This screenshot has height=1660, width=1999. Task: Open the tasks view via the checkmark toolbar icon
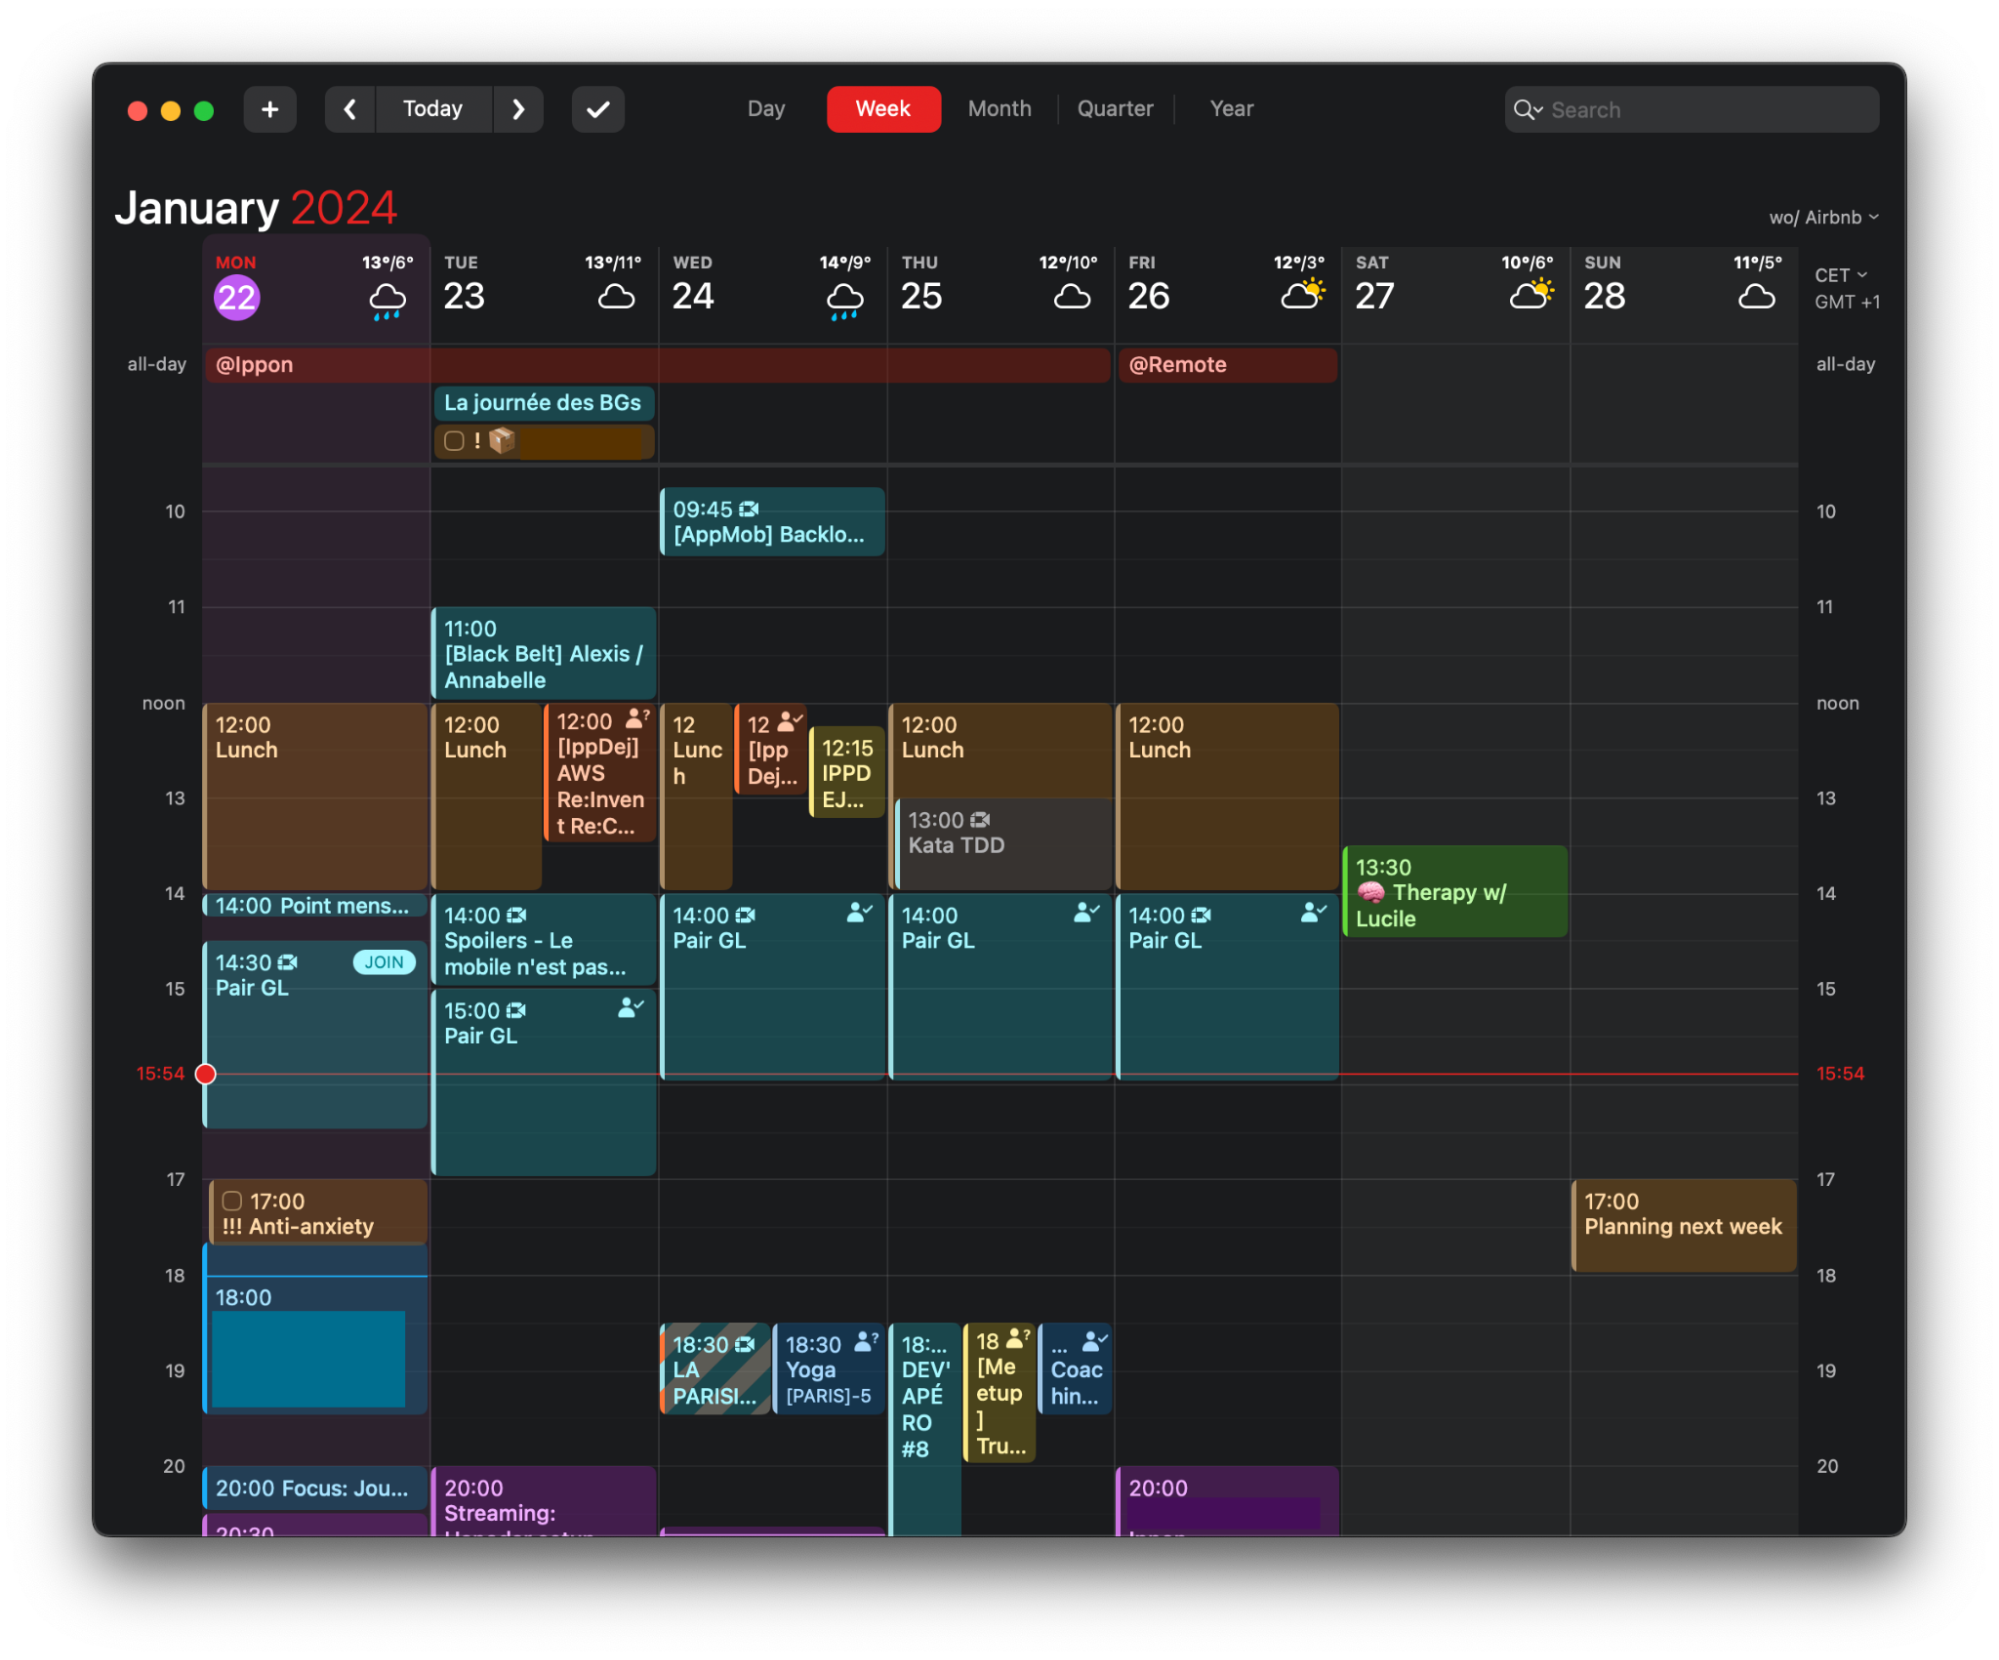pyautogui.click(x=597, y=109)
